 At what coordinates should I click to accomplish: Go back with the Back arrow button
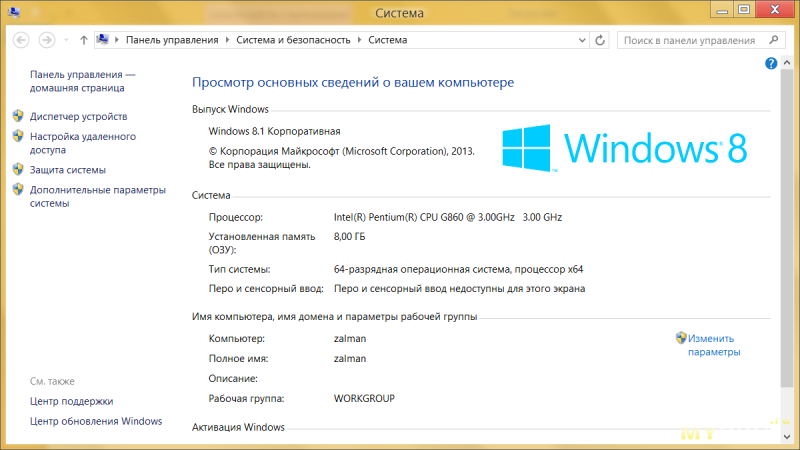click(21, 40)
